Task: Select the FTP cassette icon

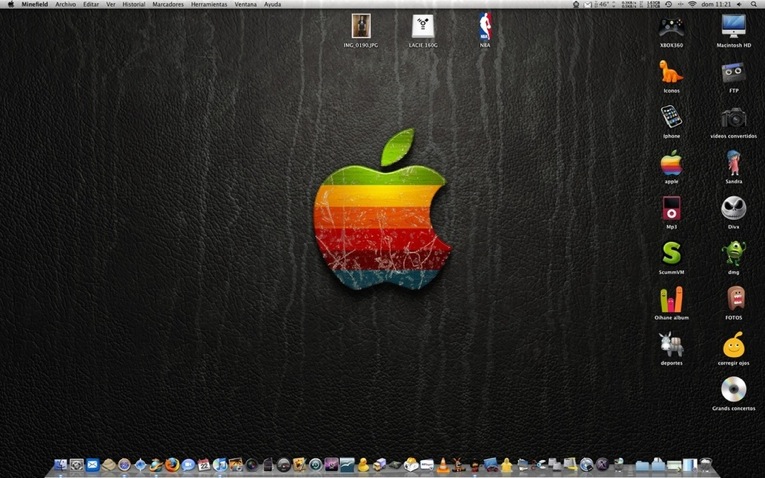Action: click(x=733, y=72)
